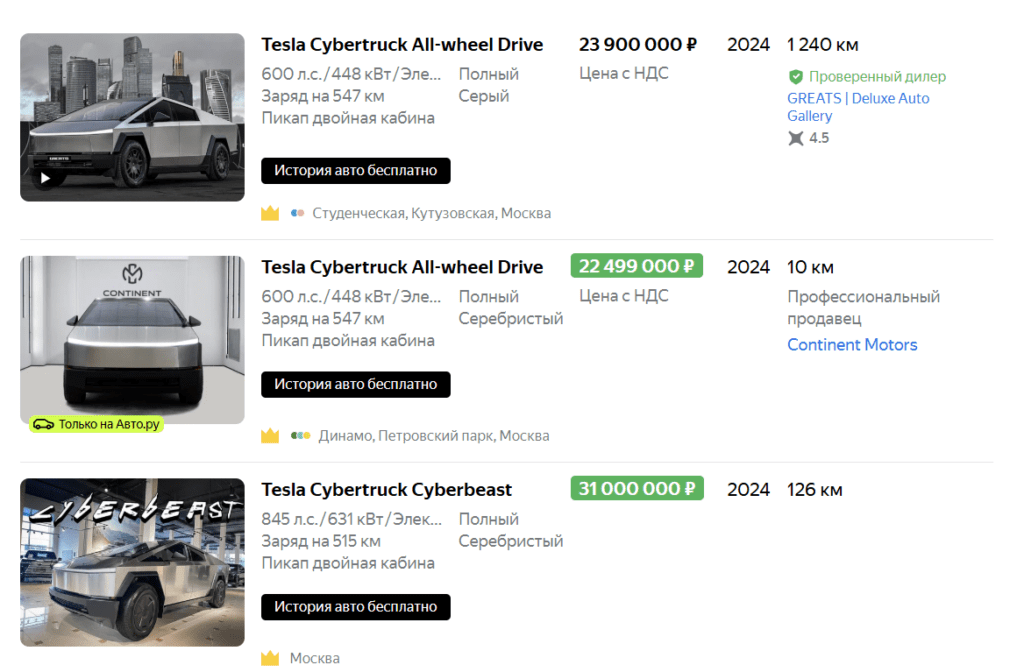The width and height of the screenshot is (1024, 672).
Task: Click the green 22 499 000 ₽ price badge
Action: click(636, 266)
